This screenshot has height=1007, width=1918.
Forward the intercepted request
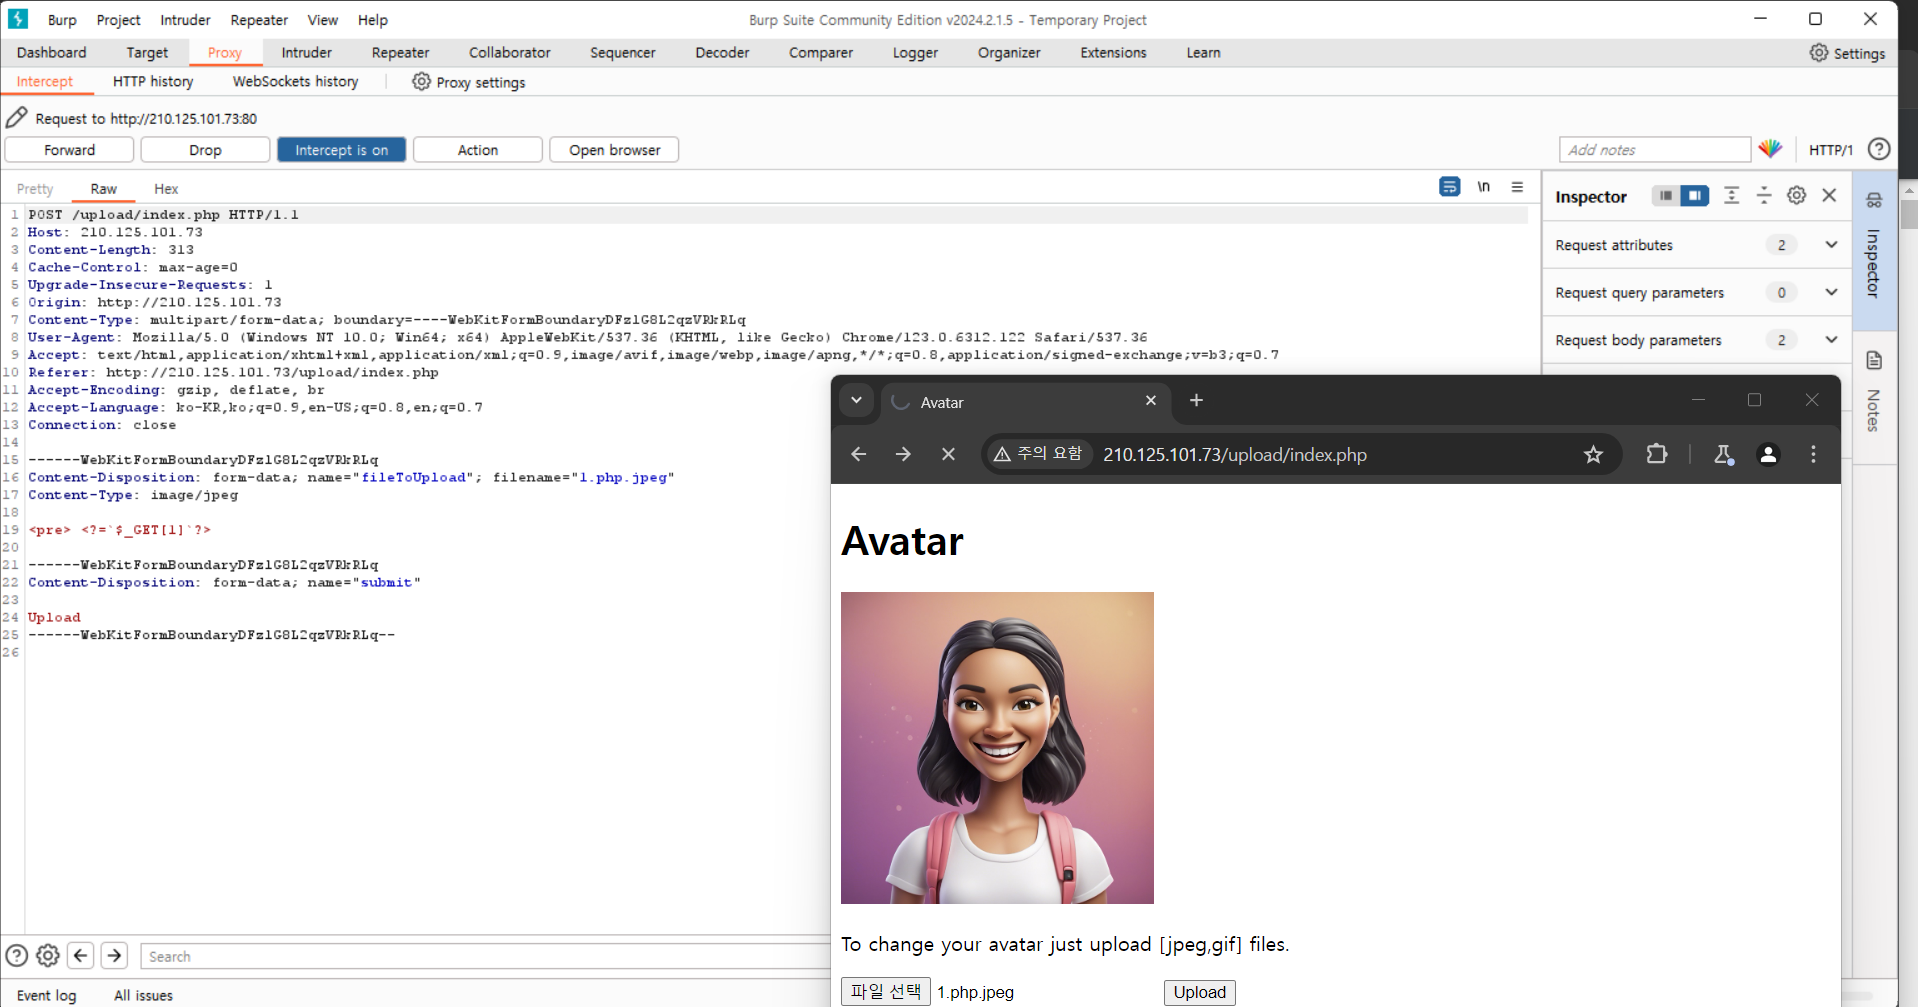click(x=70, y=150)
